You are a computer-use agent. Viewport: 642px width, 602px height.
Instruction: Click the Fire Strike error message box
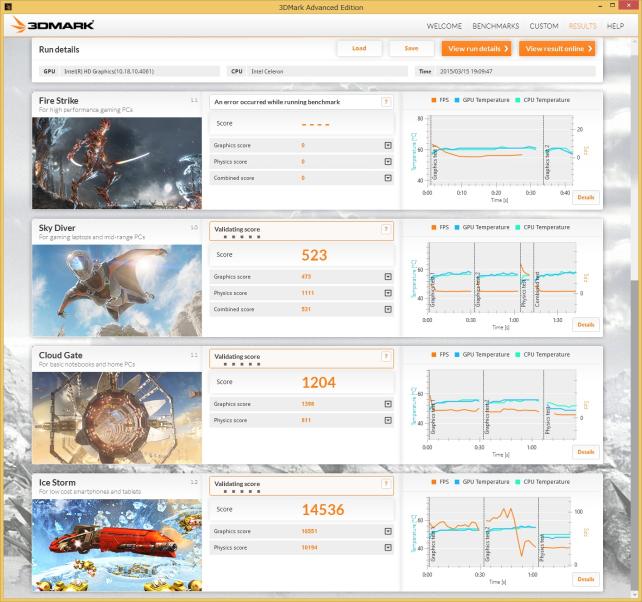(x=301, y=102)
